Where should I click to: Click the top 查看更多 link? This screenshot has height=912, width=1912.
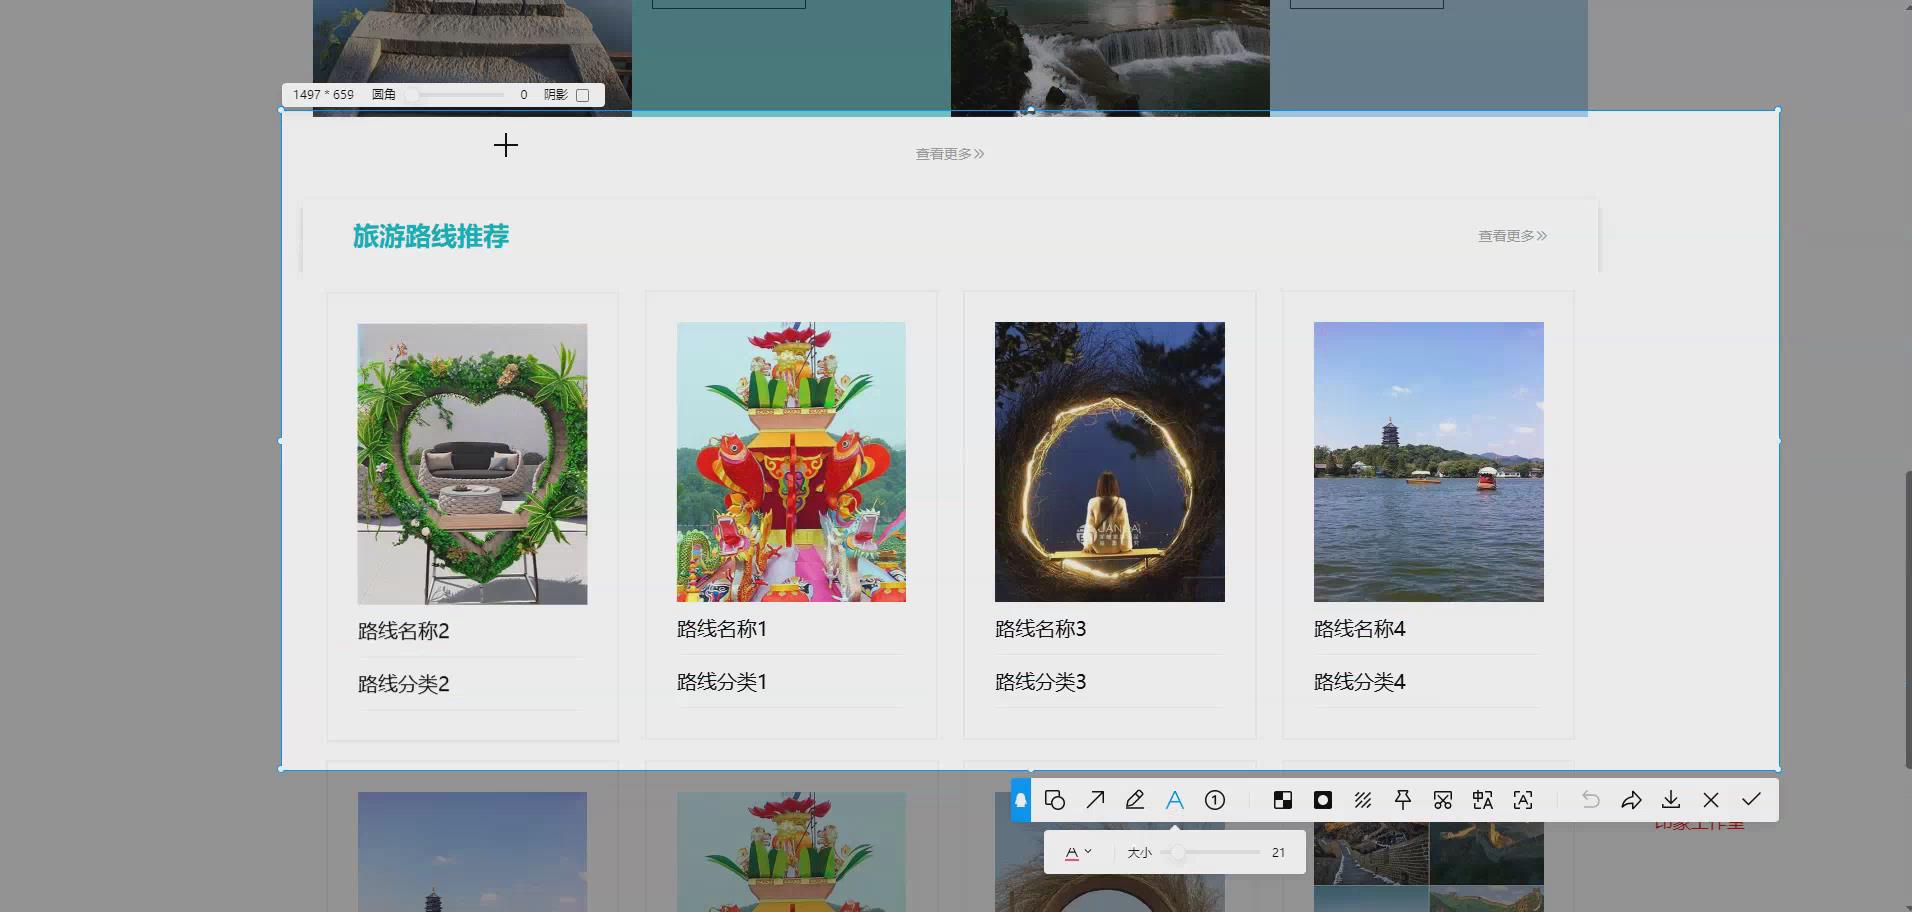947,153
